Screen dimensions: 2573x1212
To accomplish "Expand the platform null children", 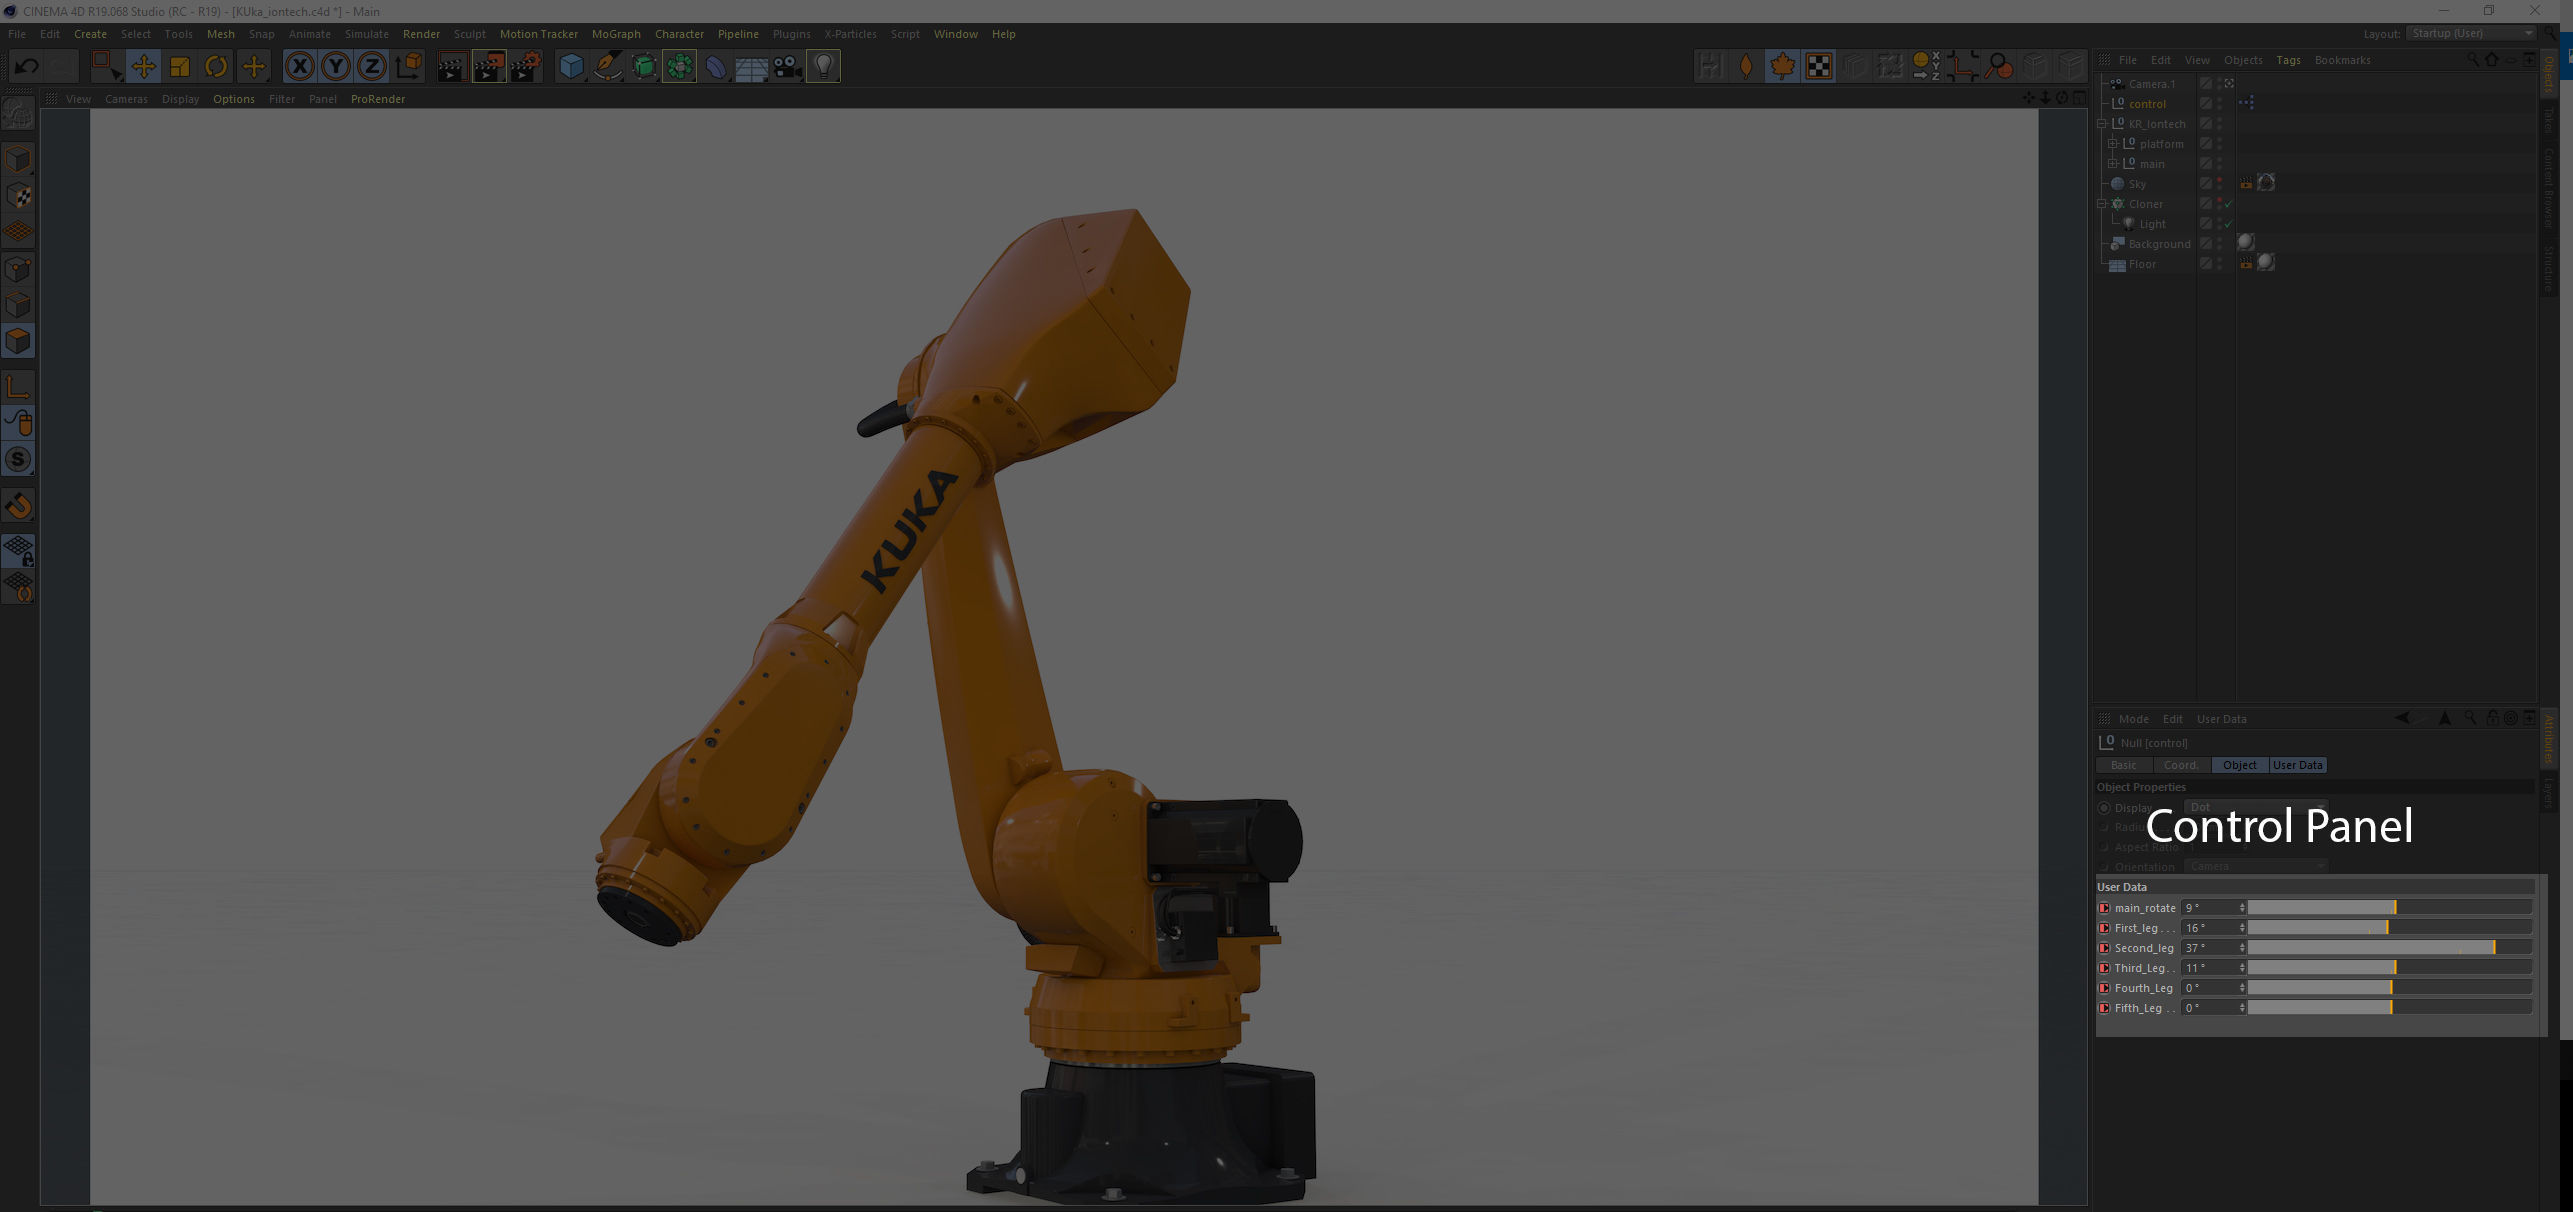I will [2113, 144].
